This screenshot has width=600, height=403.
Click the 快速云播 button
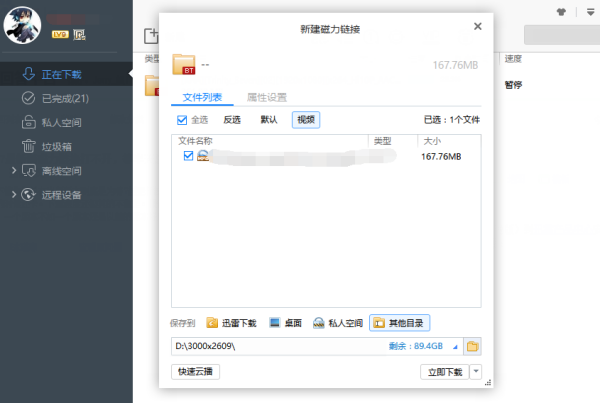coord(195,372)
